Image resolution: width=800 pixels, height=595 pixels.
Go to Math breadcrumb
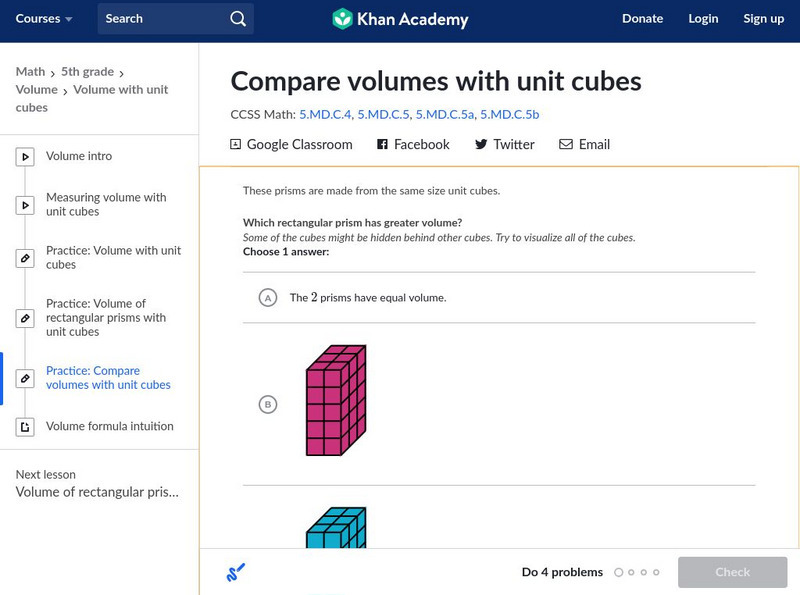(30, 72)
